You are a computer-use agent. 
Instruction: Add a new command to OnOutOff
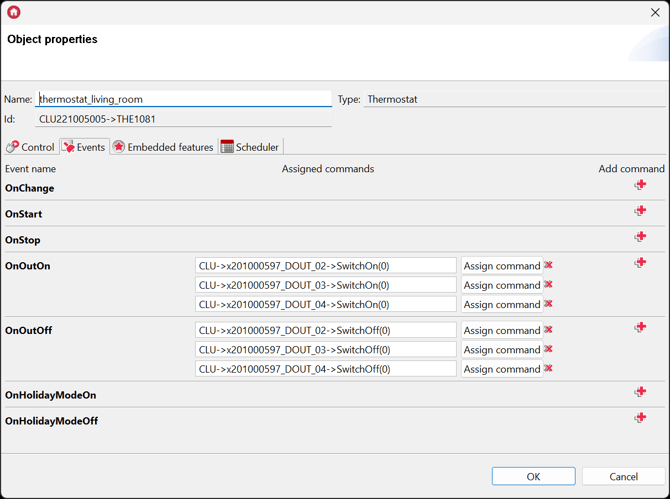point(640,328)
